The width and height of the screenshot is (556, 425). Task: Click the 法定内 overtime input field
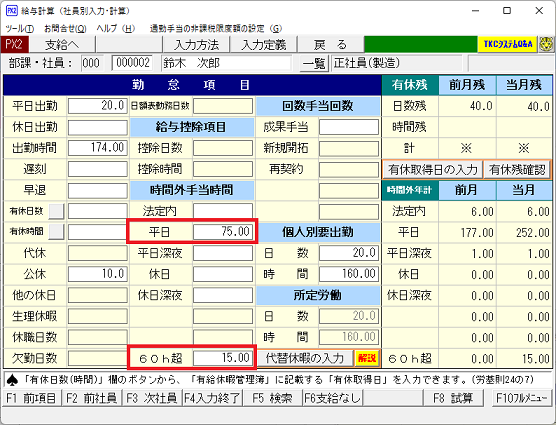tap(223, 211)
